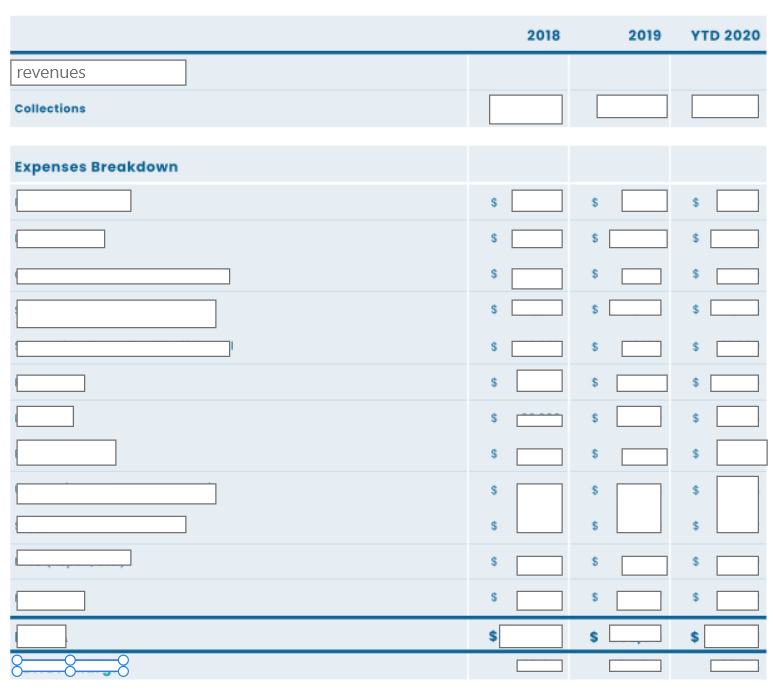Select the 2018 field below the total row
773x693 pixels.
(x=539, y=666)
